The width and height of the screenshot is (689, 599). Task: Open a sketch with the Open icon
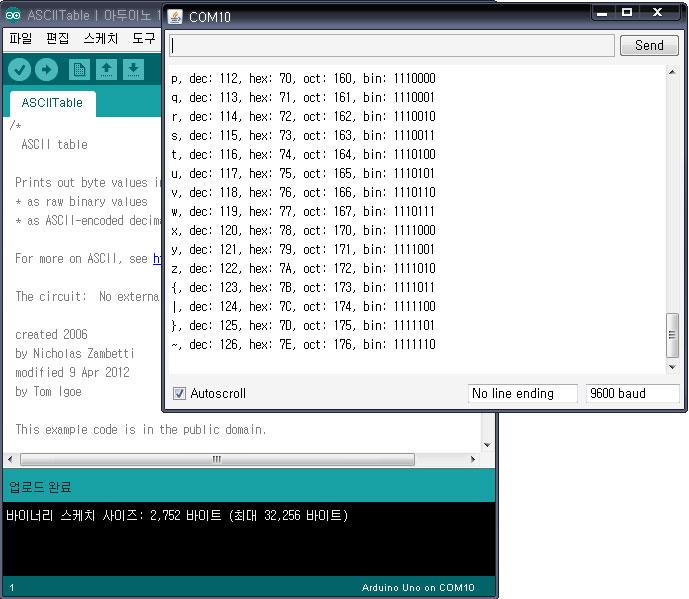tap(106, 69)
